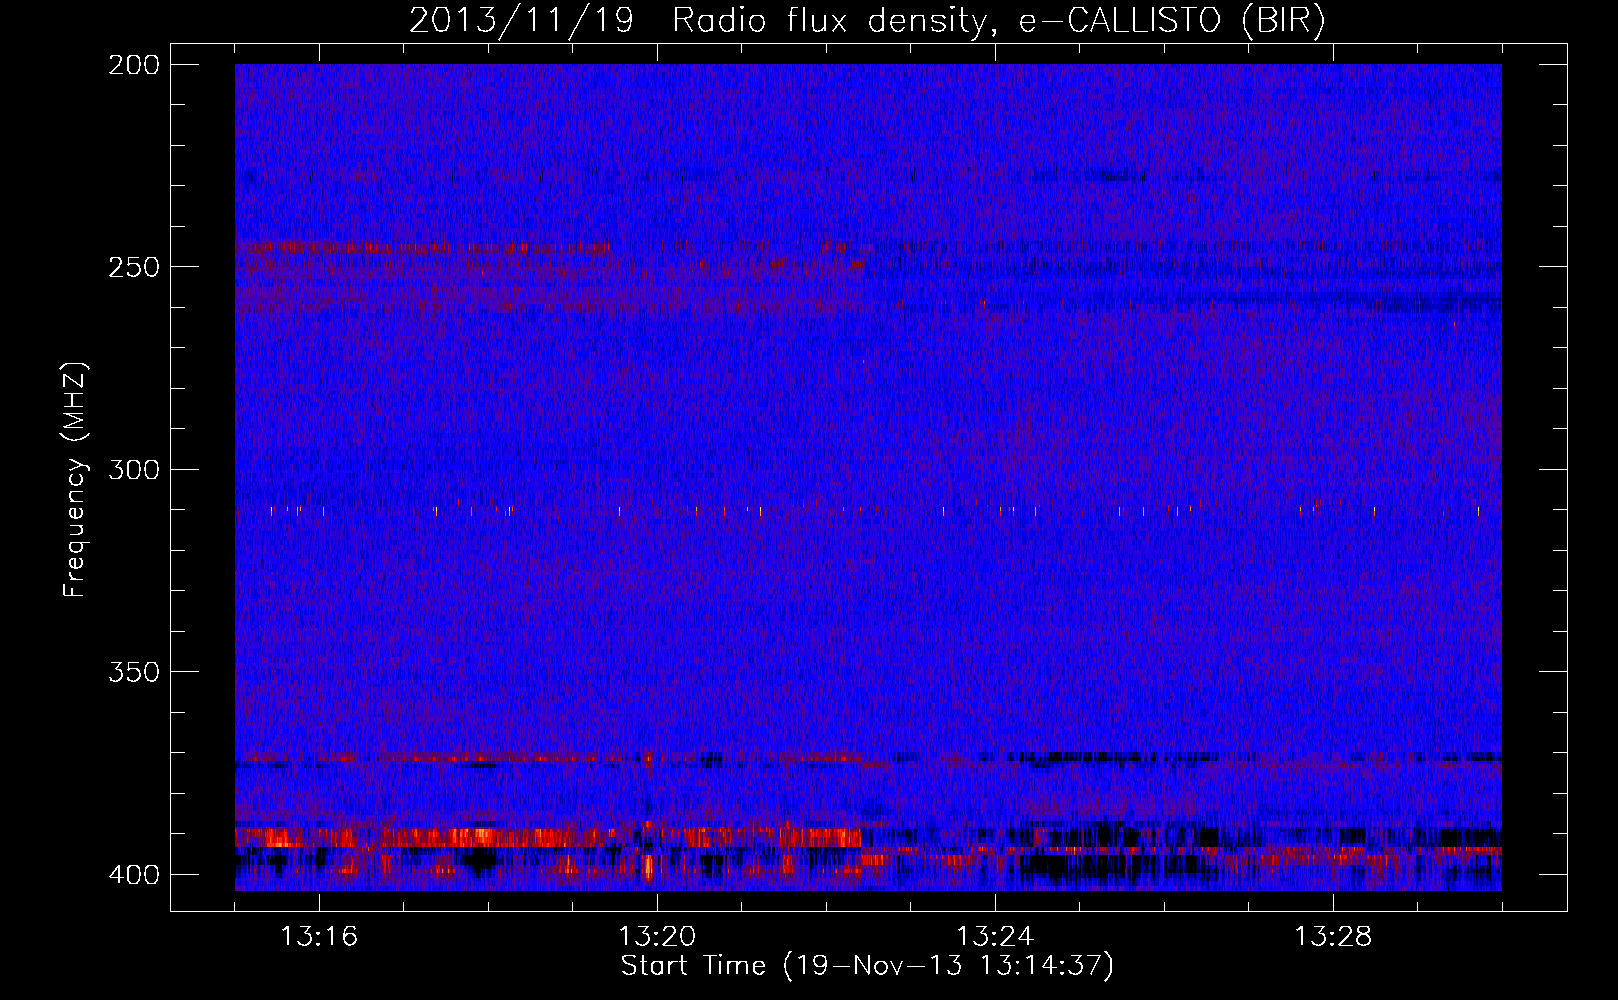Click the 13:16 time tick label
This screenshot has width=1618, height=1000.
pyautogui.click(x=319, y=937)
